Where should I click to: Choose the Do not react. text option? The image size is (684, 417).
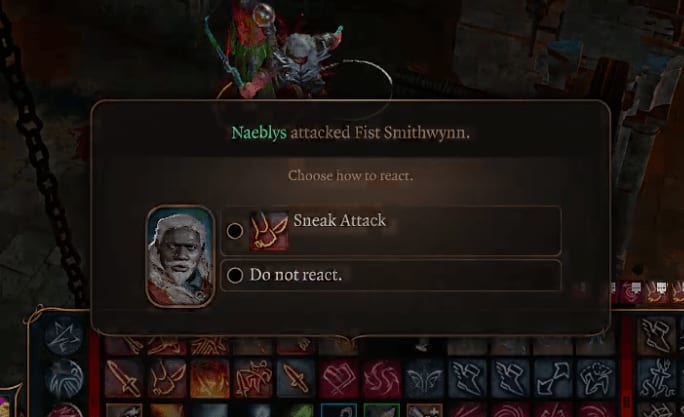point(296,275)
